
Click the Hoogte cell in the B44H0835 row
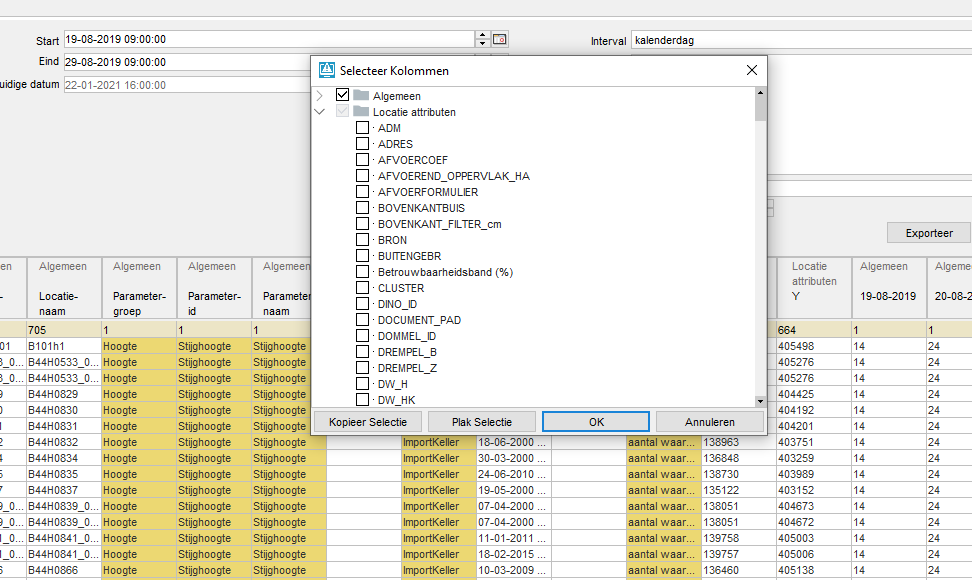(x=139, y=474)
